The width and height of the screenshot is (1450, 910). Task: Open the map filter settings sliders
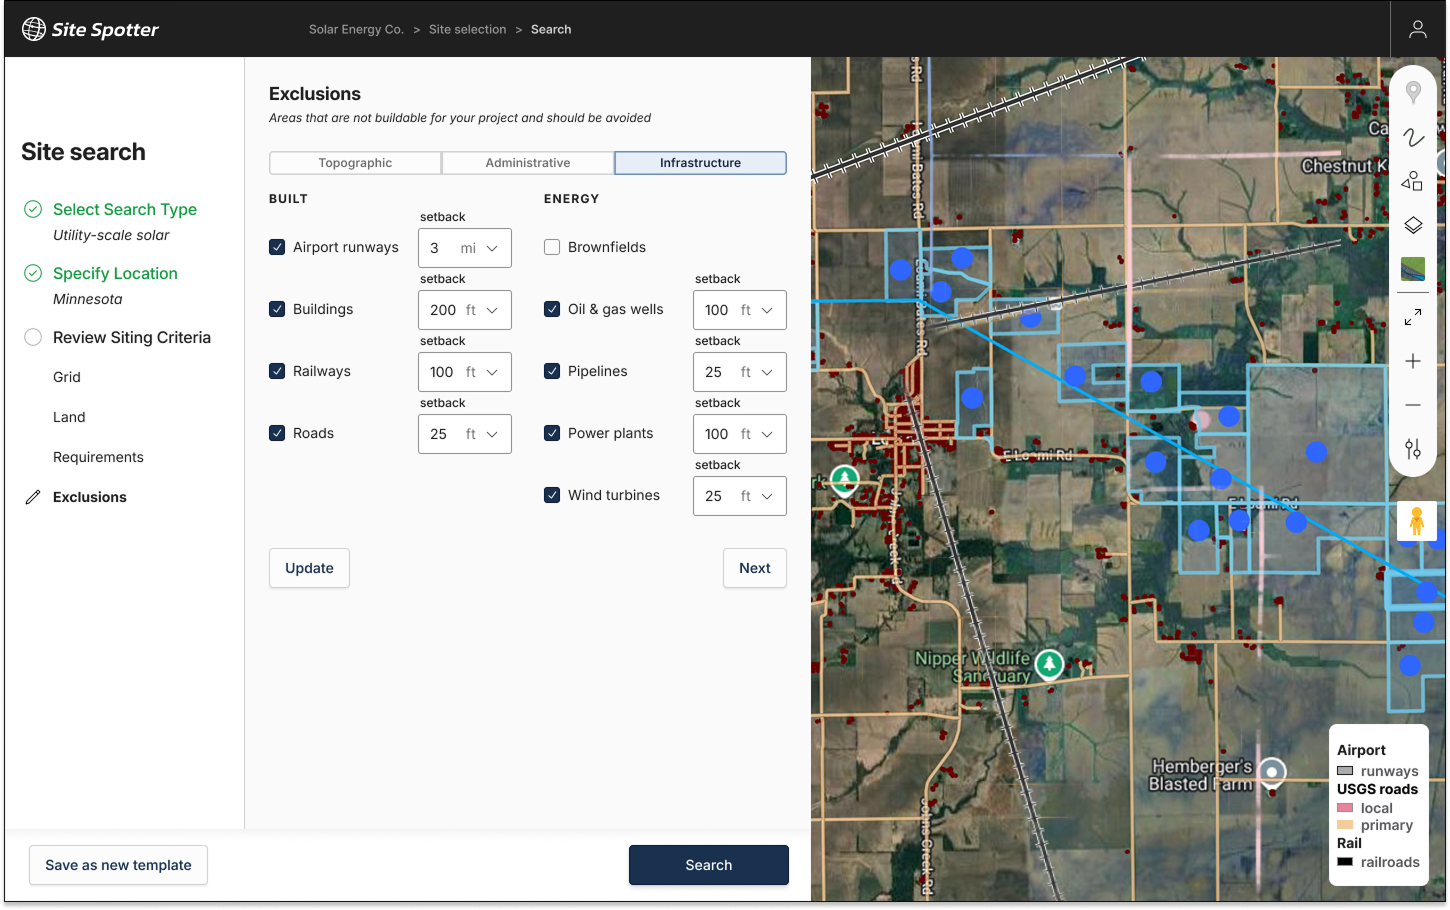[1413, 449]
